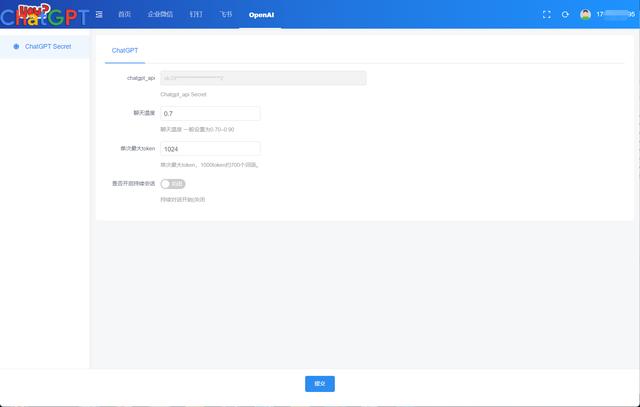This screenshot has height=407, width=640.
Task: Click the hint text below the 1024 field
Action: pos(209,165)
